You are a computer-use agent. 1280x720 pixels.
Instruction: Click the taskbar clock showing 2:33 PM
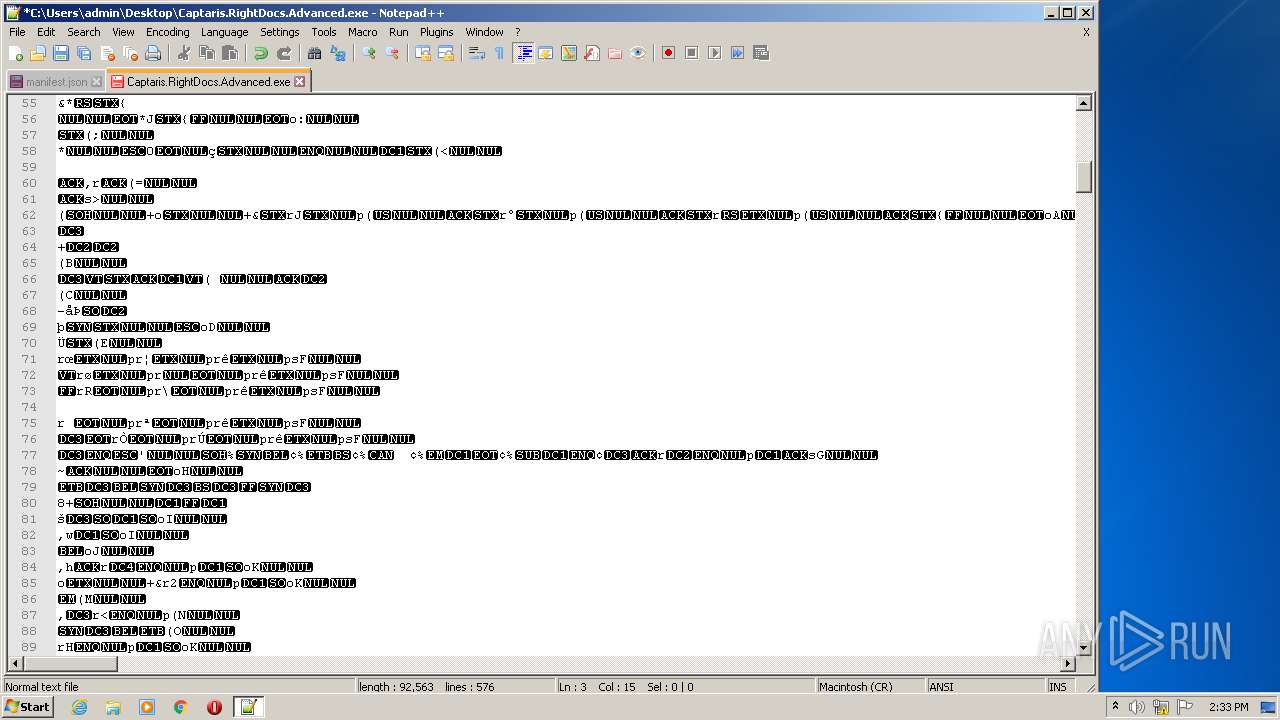click(x=1228, y=707)
